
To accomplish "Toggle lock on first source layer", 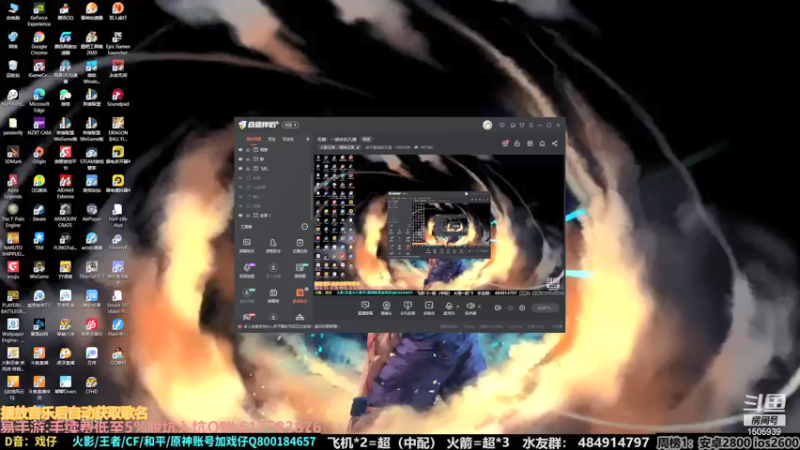I will (248, 149).
